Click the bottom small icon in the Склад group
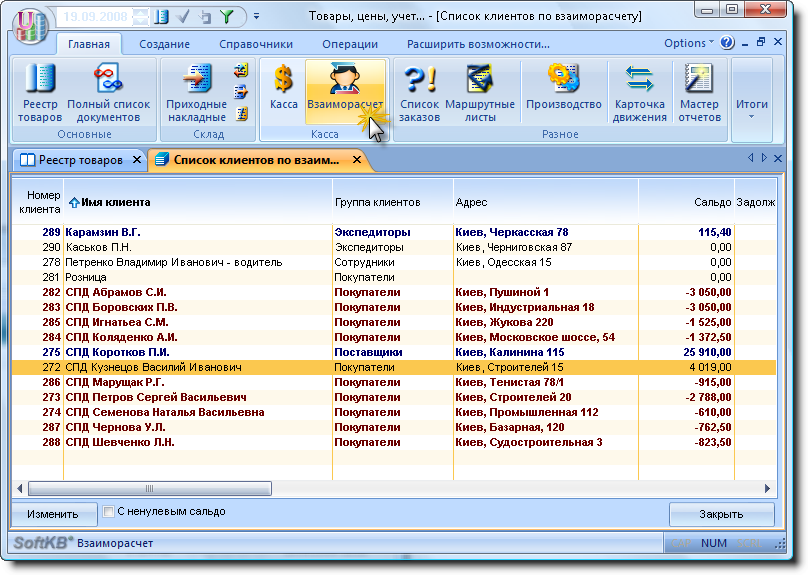 click(241, 114)
